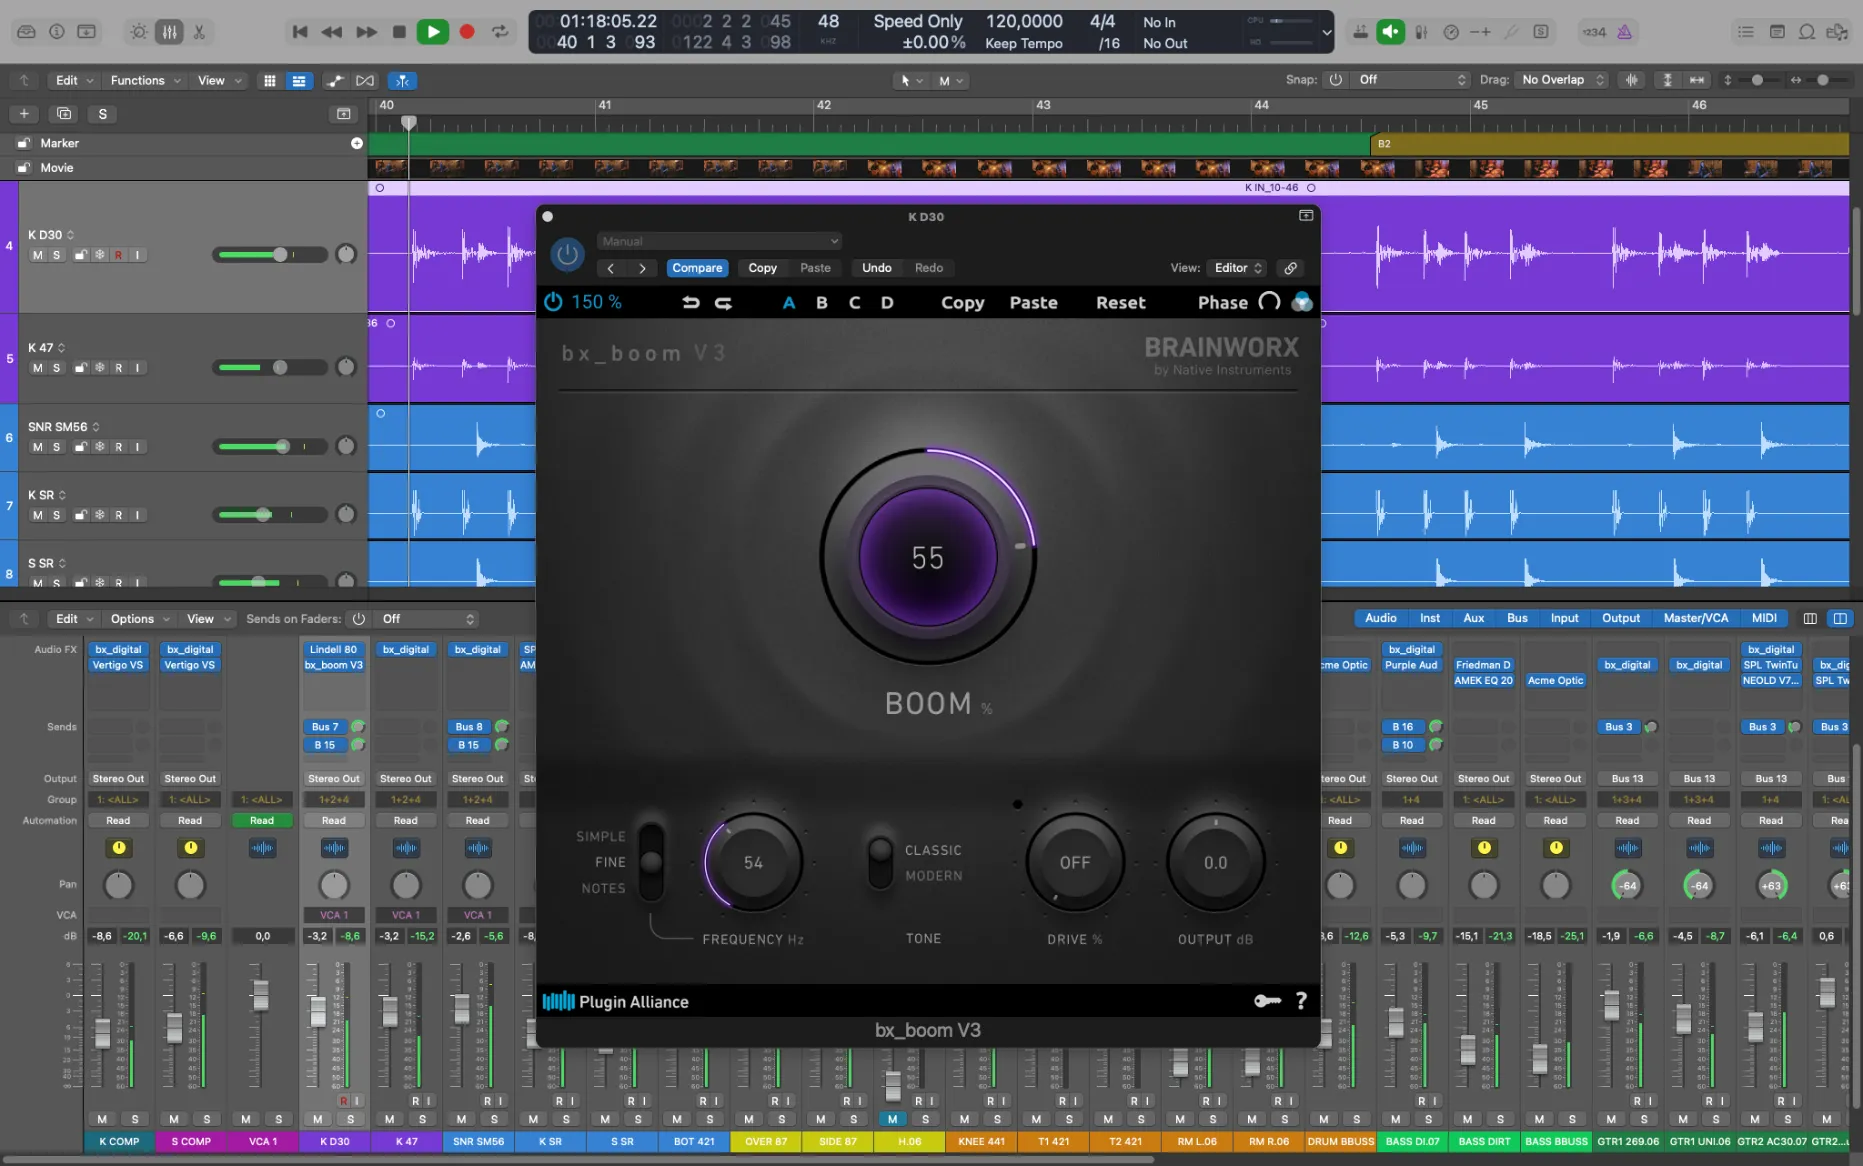The image size is (1863, 1166).
Task: Open the List Editors icon
Action: coord(1746,32)
